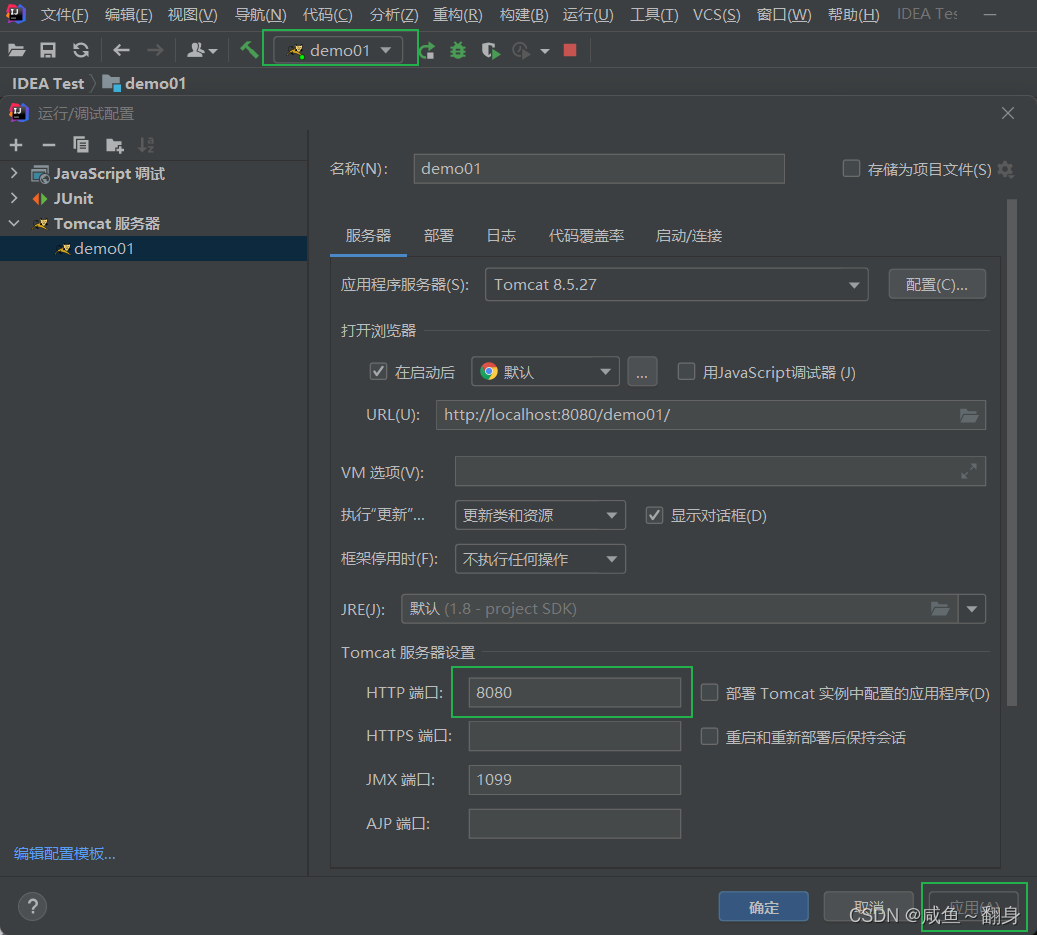1037x935 pixels.
Task: Switch to the 启动/连接 tab
Action: tap(688, 235)
